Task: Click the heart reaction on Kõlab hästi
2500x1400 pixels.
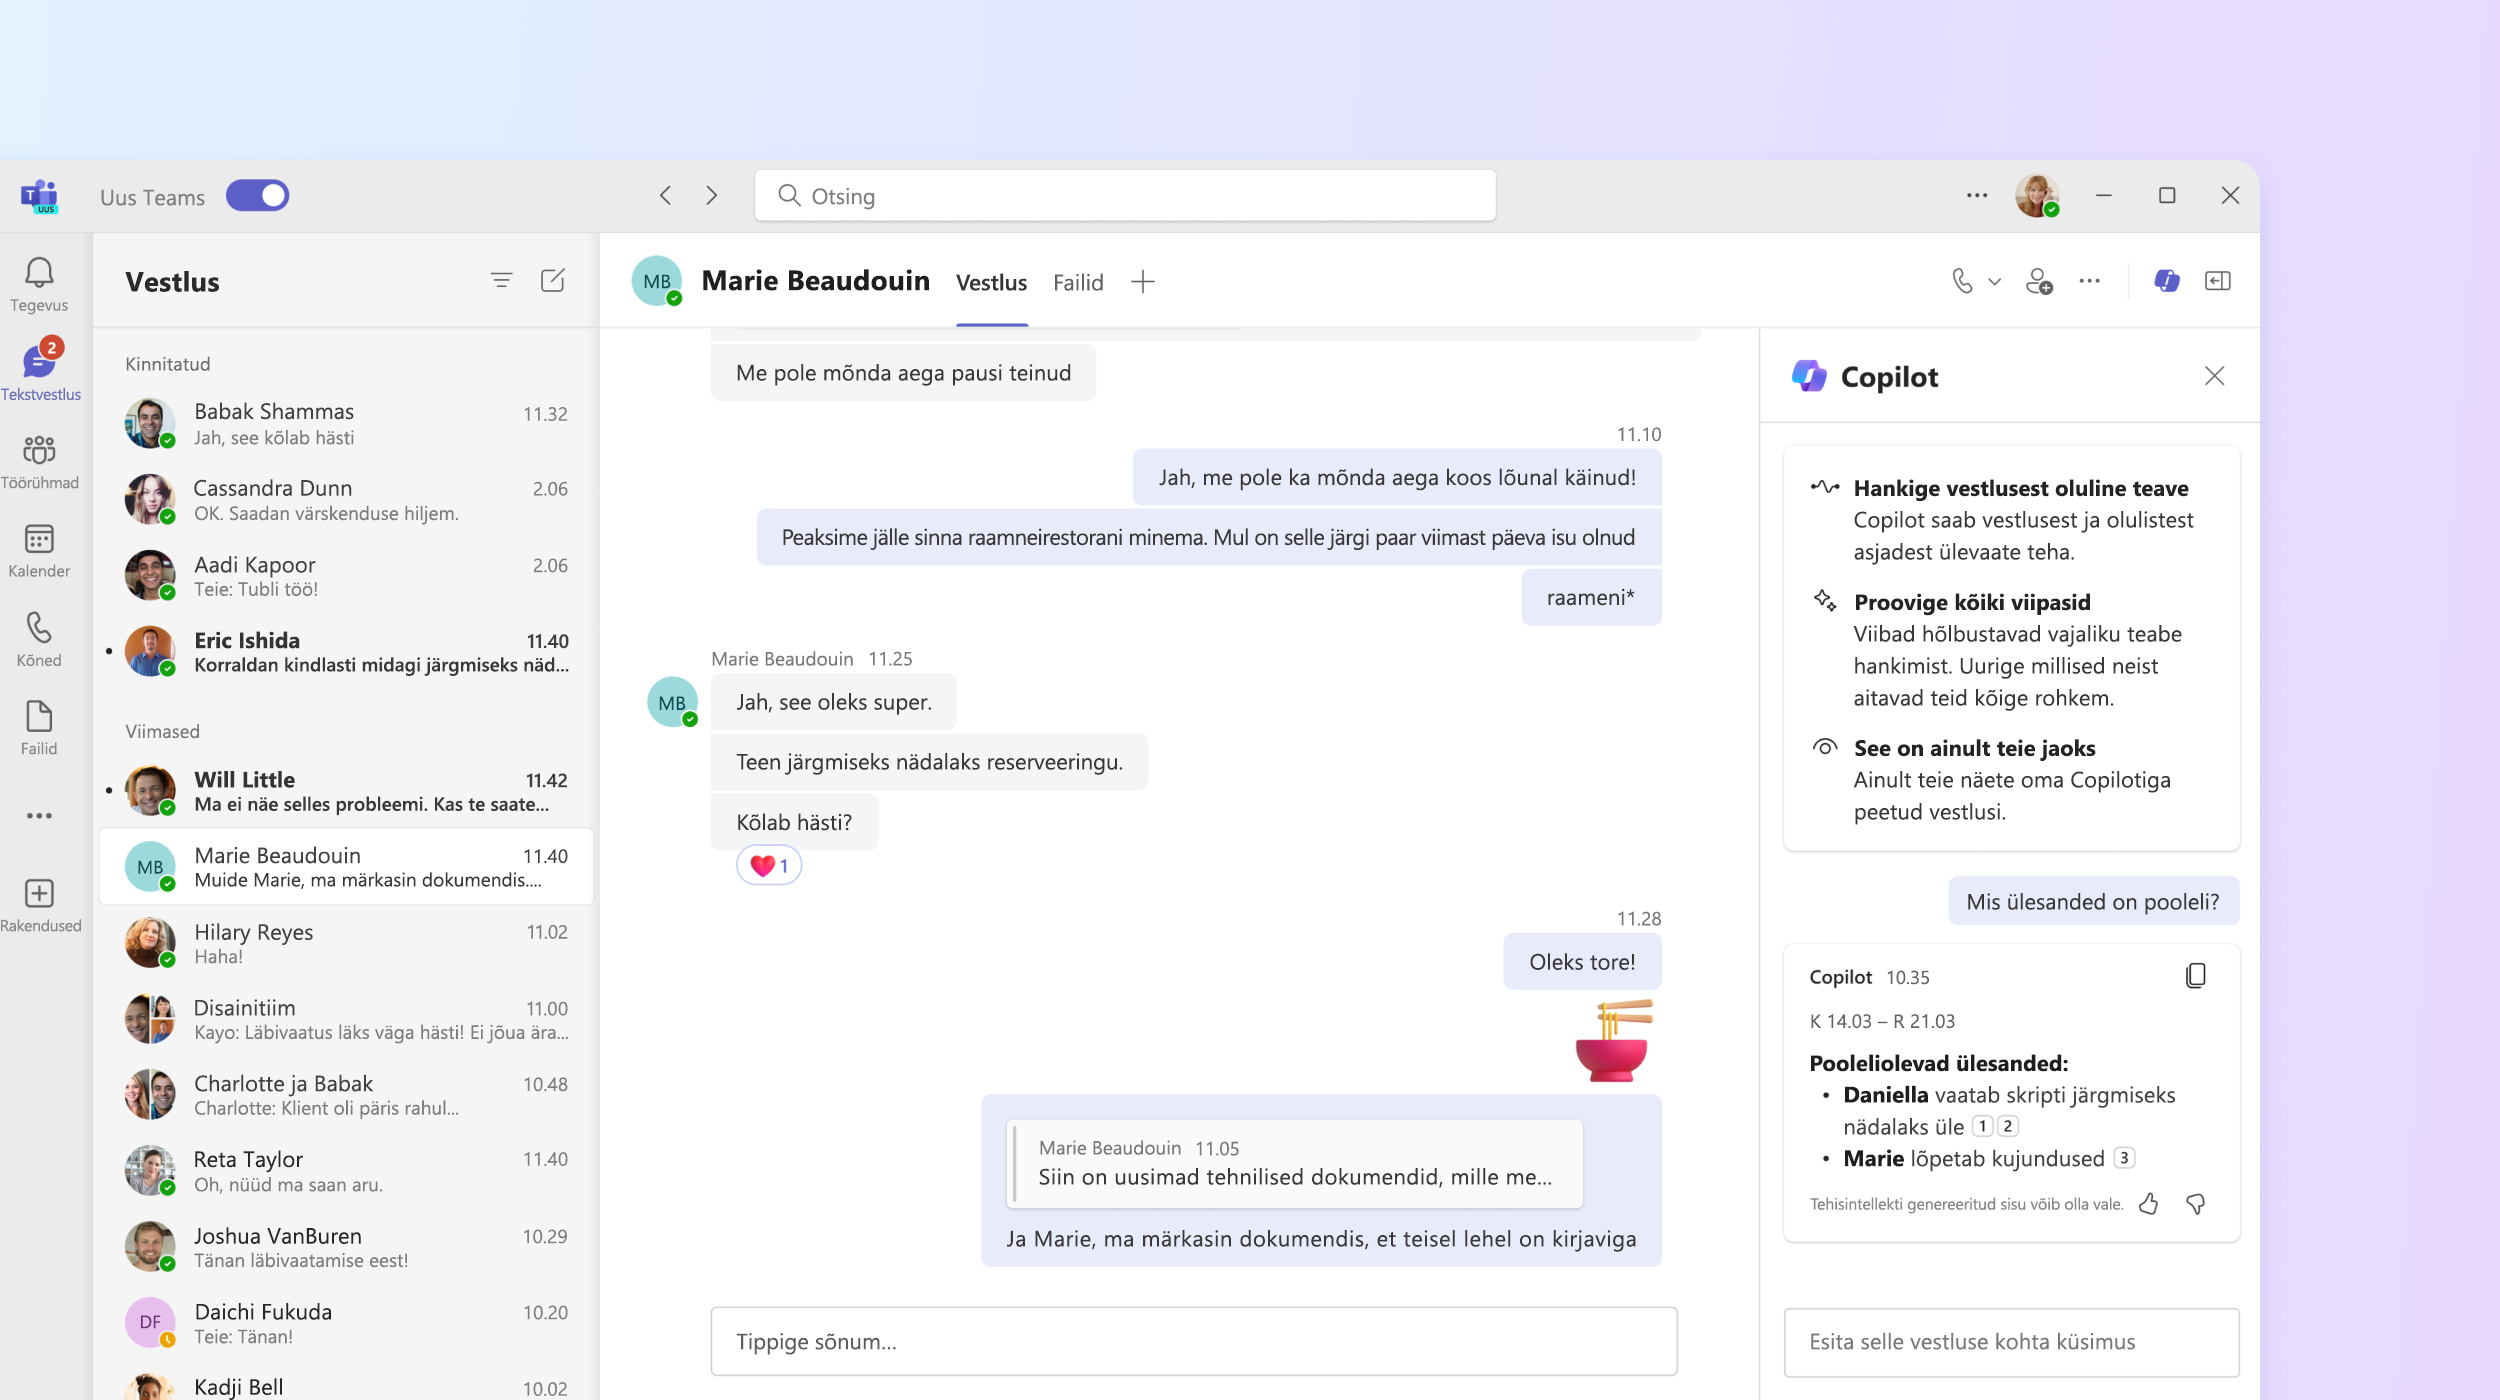Action: (769, 865)
